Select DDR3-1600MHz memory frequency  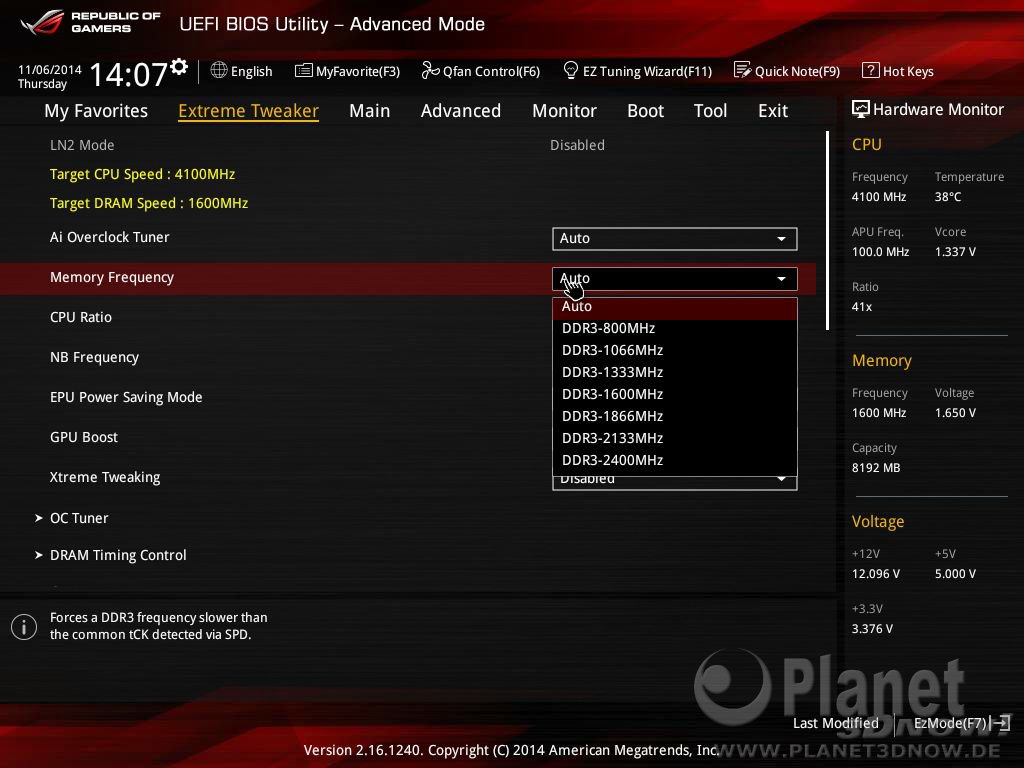(x=675, y=394)
